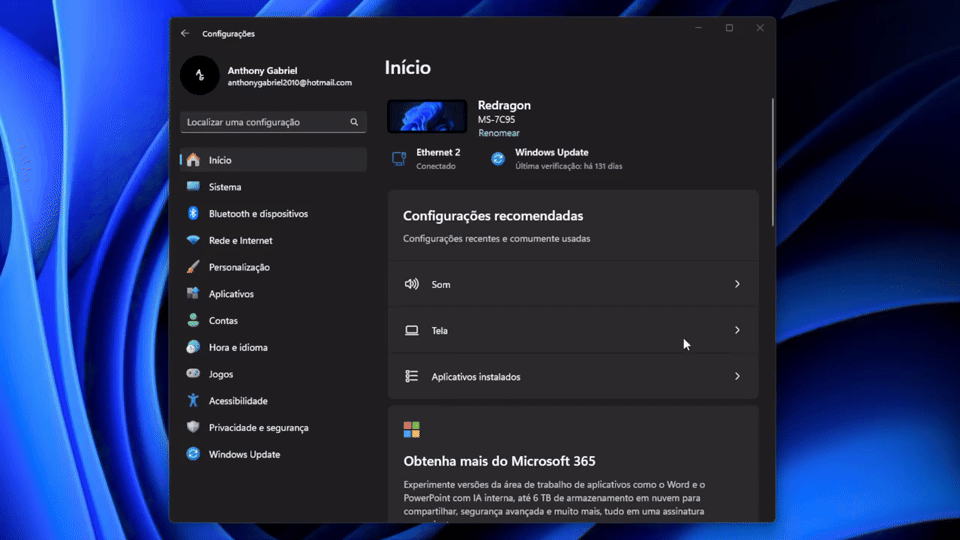Open Windows Update last check status
Screen dimensions: 960x540
coord(557,159)
